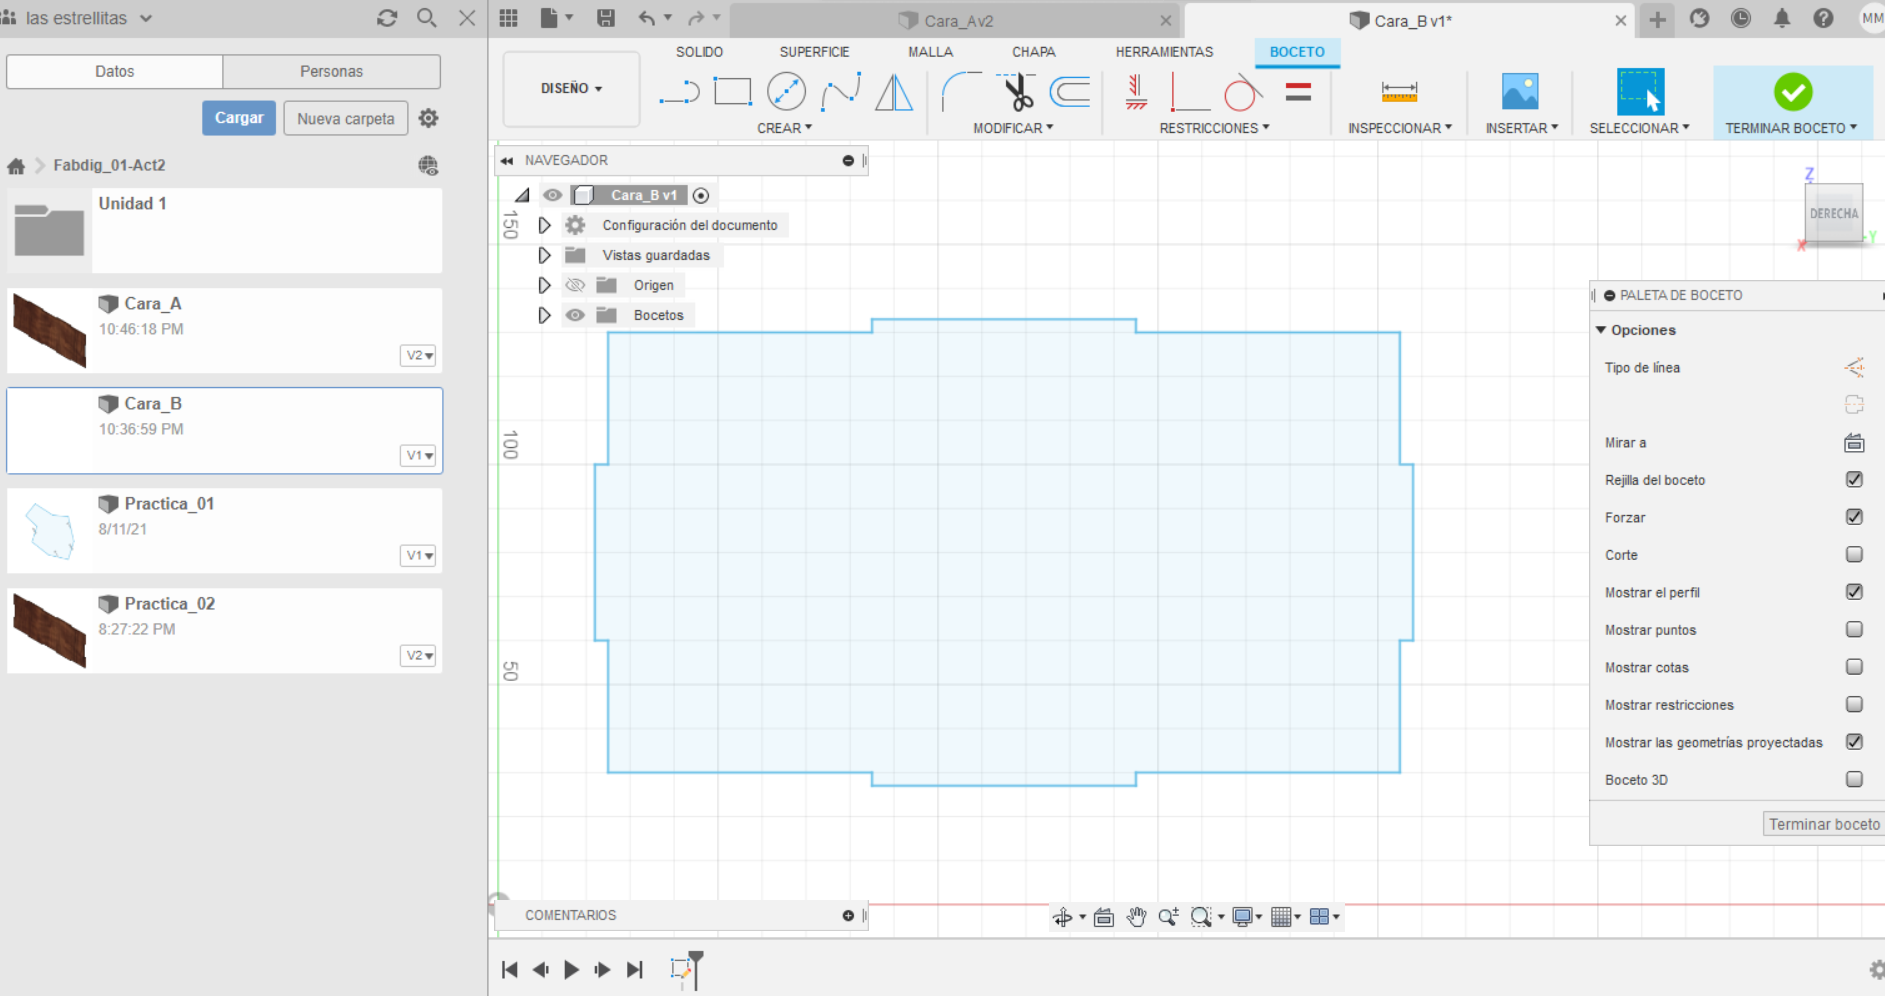Expand the Bocetos tree node
The image size is (1885, 996).
pos(545,315)
